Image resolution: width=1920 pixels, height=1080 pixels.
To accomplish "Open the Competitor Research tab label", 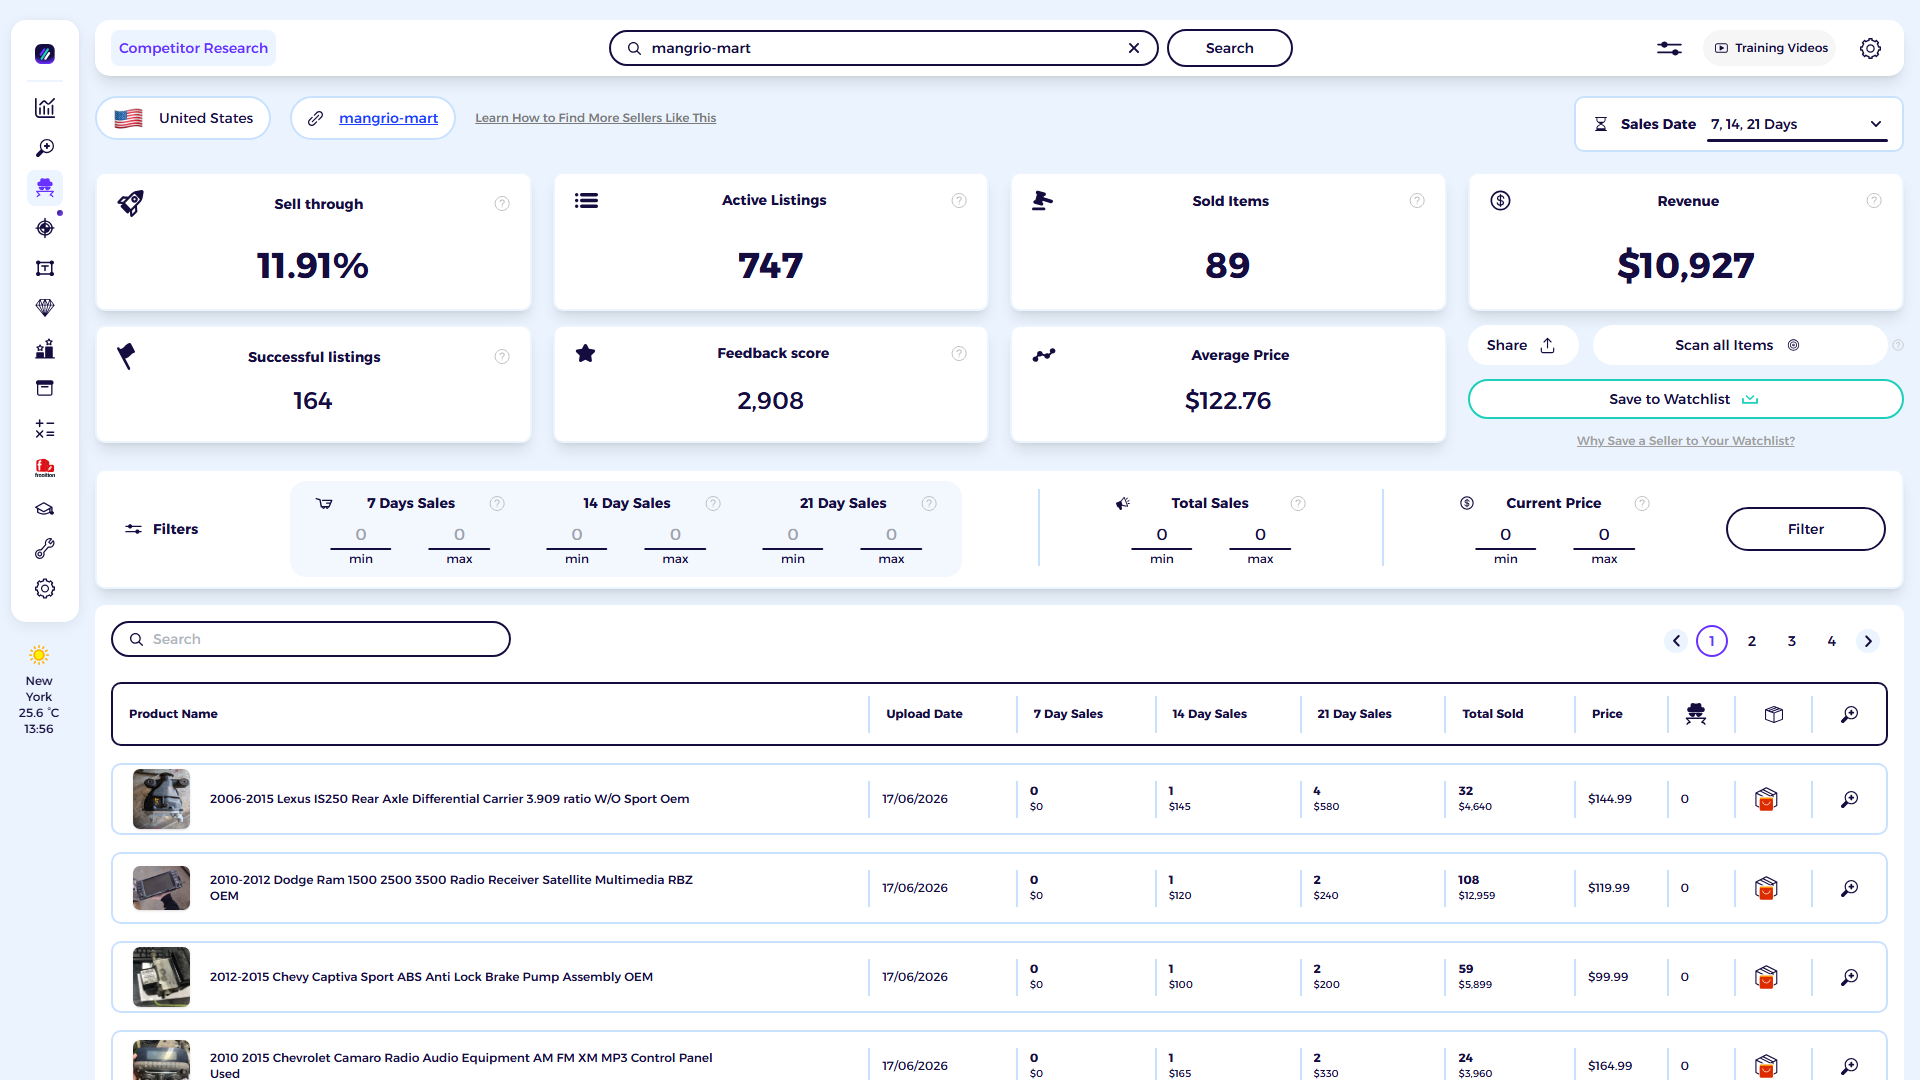I will coord(193,48).
